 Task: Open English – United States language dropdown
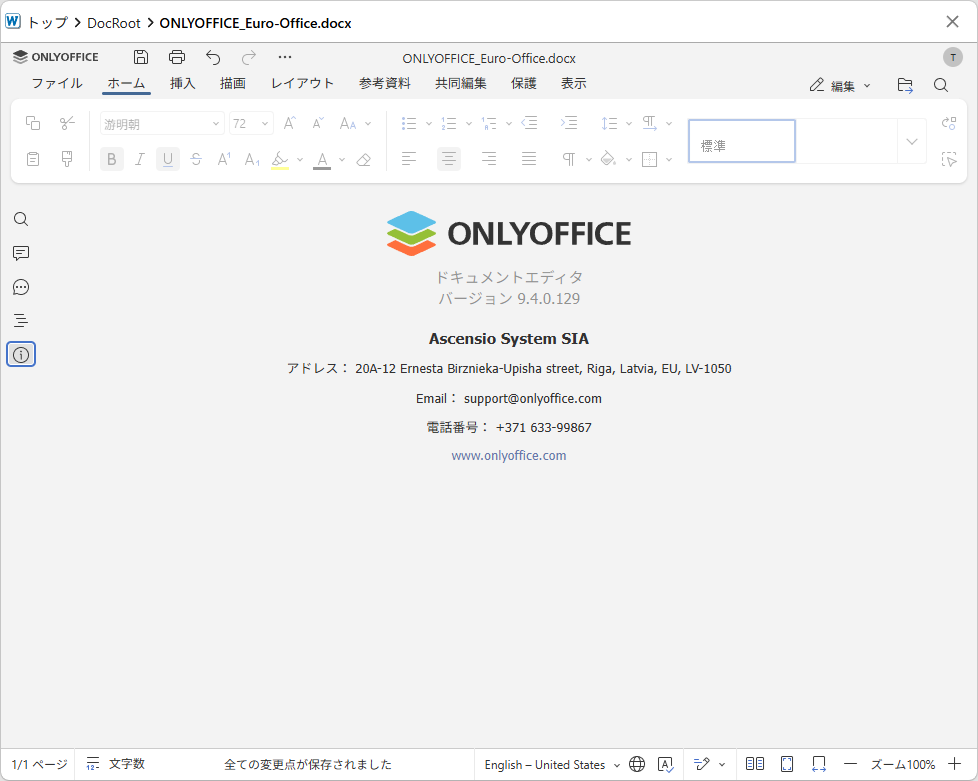pyautogui.click(x=552, y=765)
